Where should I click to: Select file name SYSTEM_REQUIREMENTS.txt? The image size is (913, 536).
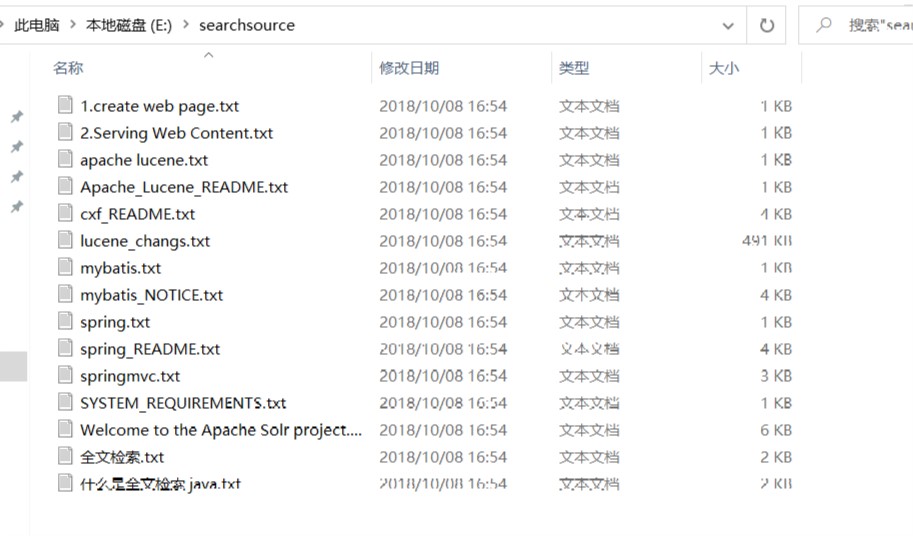coord(183,403)
